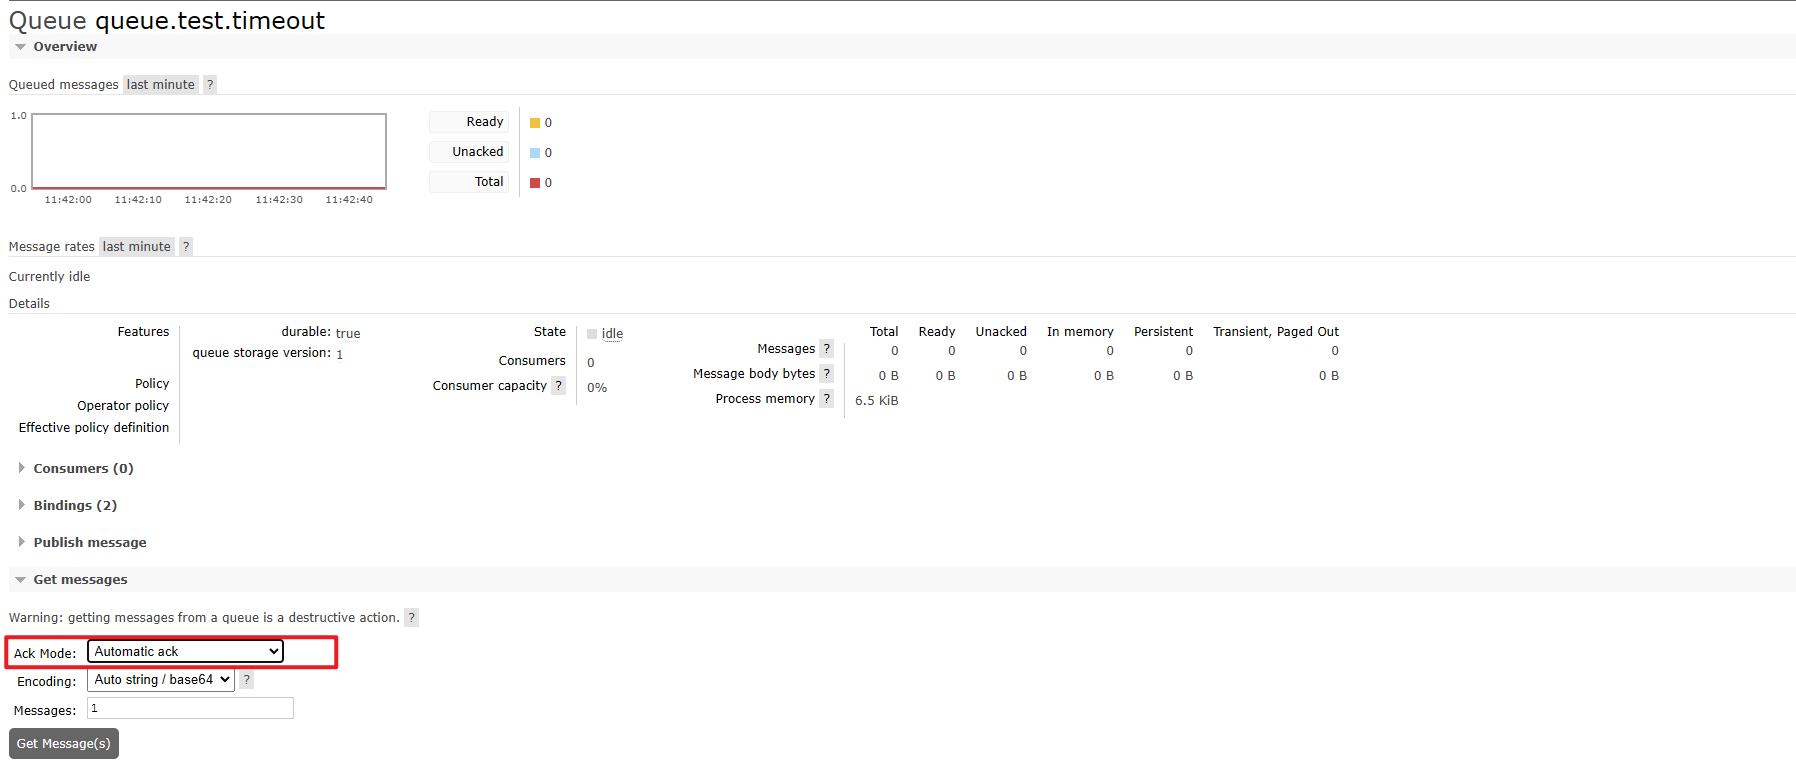Click the Unacked blue color swatch
The image size is (1796, 774).
pos(535,153)
